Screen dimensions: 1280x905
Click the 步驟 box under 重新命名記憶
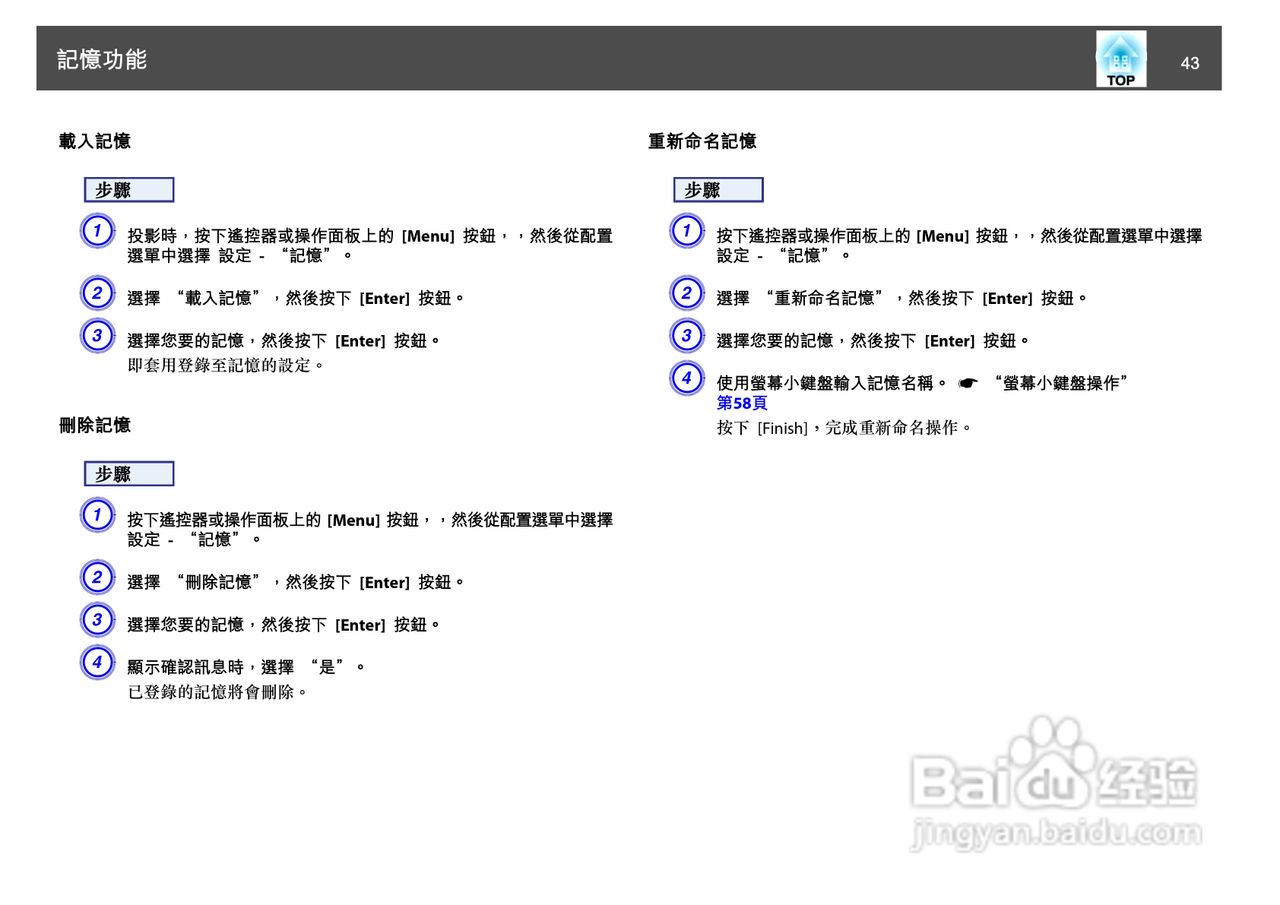tap(718, 189)
